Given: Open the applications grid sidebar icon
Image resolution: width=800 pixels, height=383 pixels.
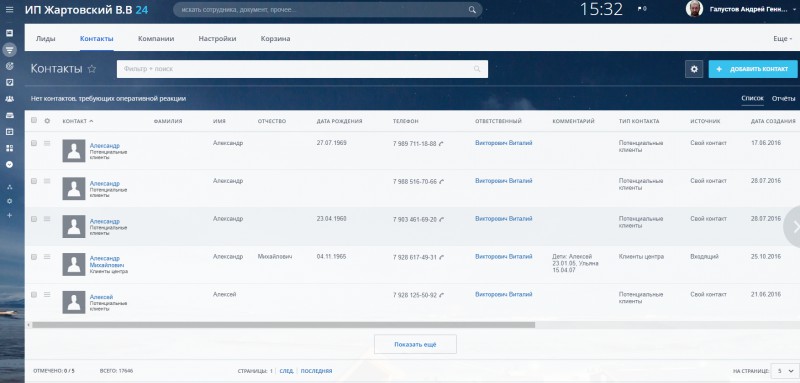Looking at the screenshot, I should click(9, 148).
